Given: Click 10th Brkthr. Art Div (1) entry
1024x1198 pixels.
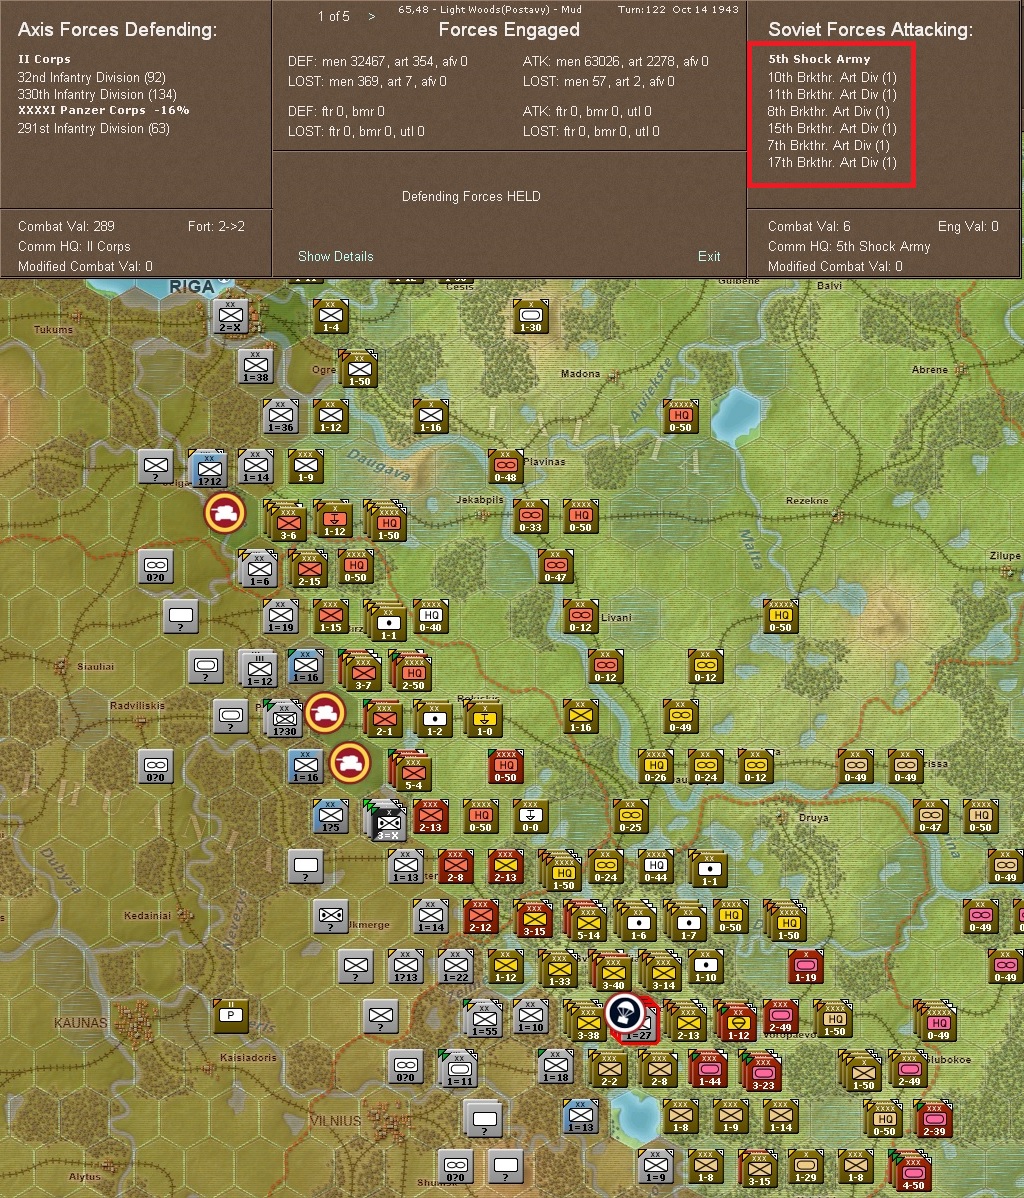Looking at the screenshot, I should click(x=832, y=77).
